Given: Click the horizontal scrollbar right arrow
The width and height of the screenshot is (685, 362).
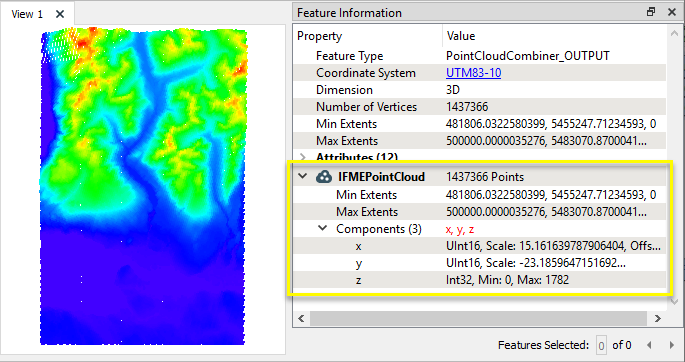Looking at the screenshot, I should tap(658, 319).
